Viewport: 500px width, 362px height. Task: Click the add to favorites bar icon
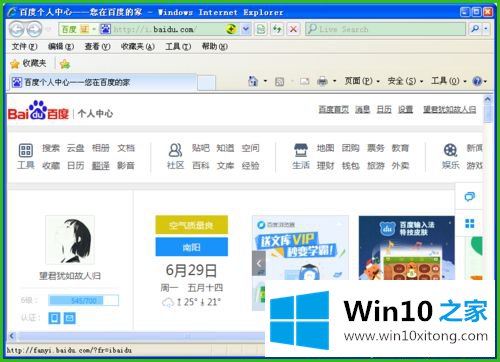coord(65,64)
